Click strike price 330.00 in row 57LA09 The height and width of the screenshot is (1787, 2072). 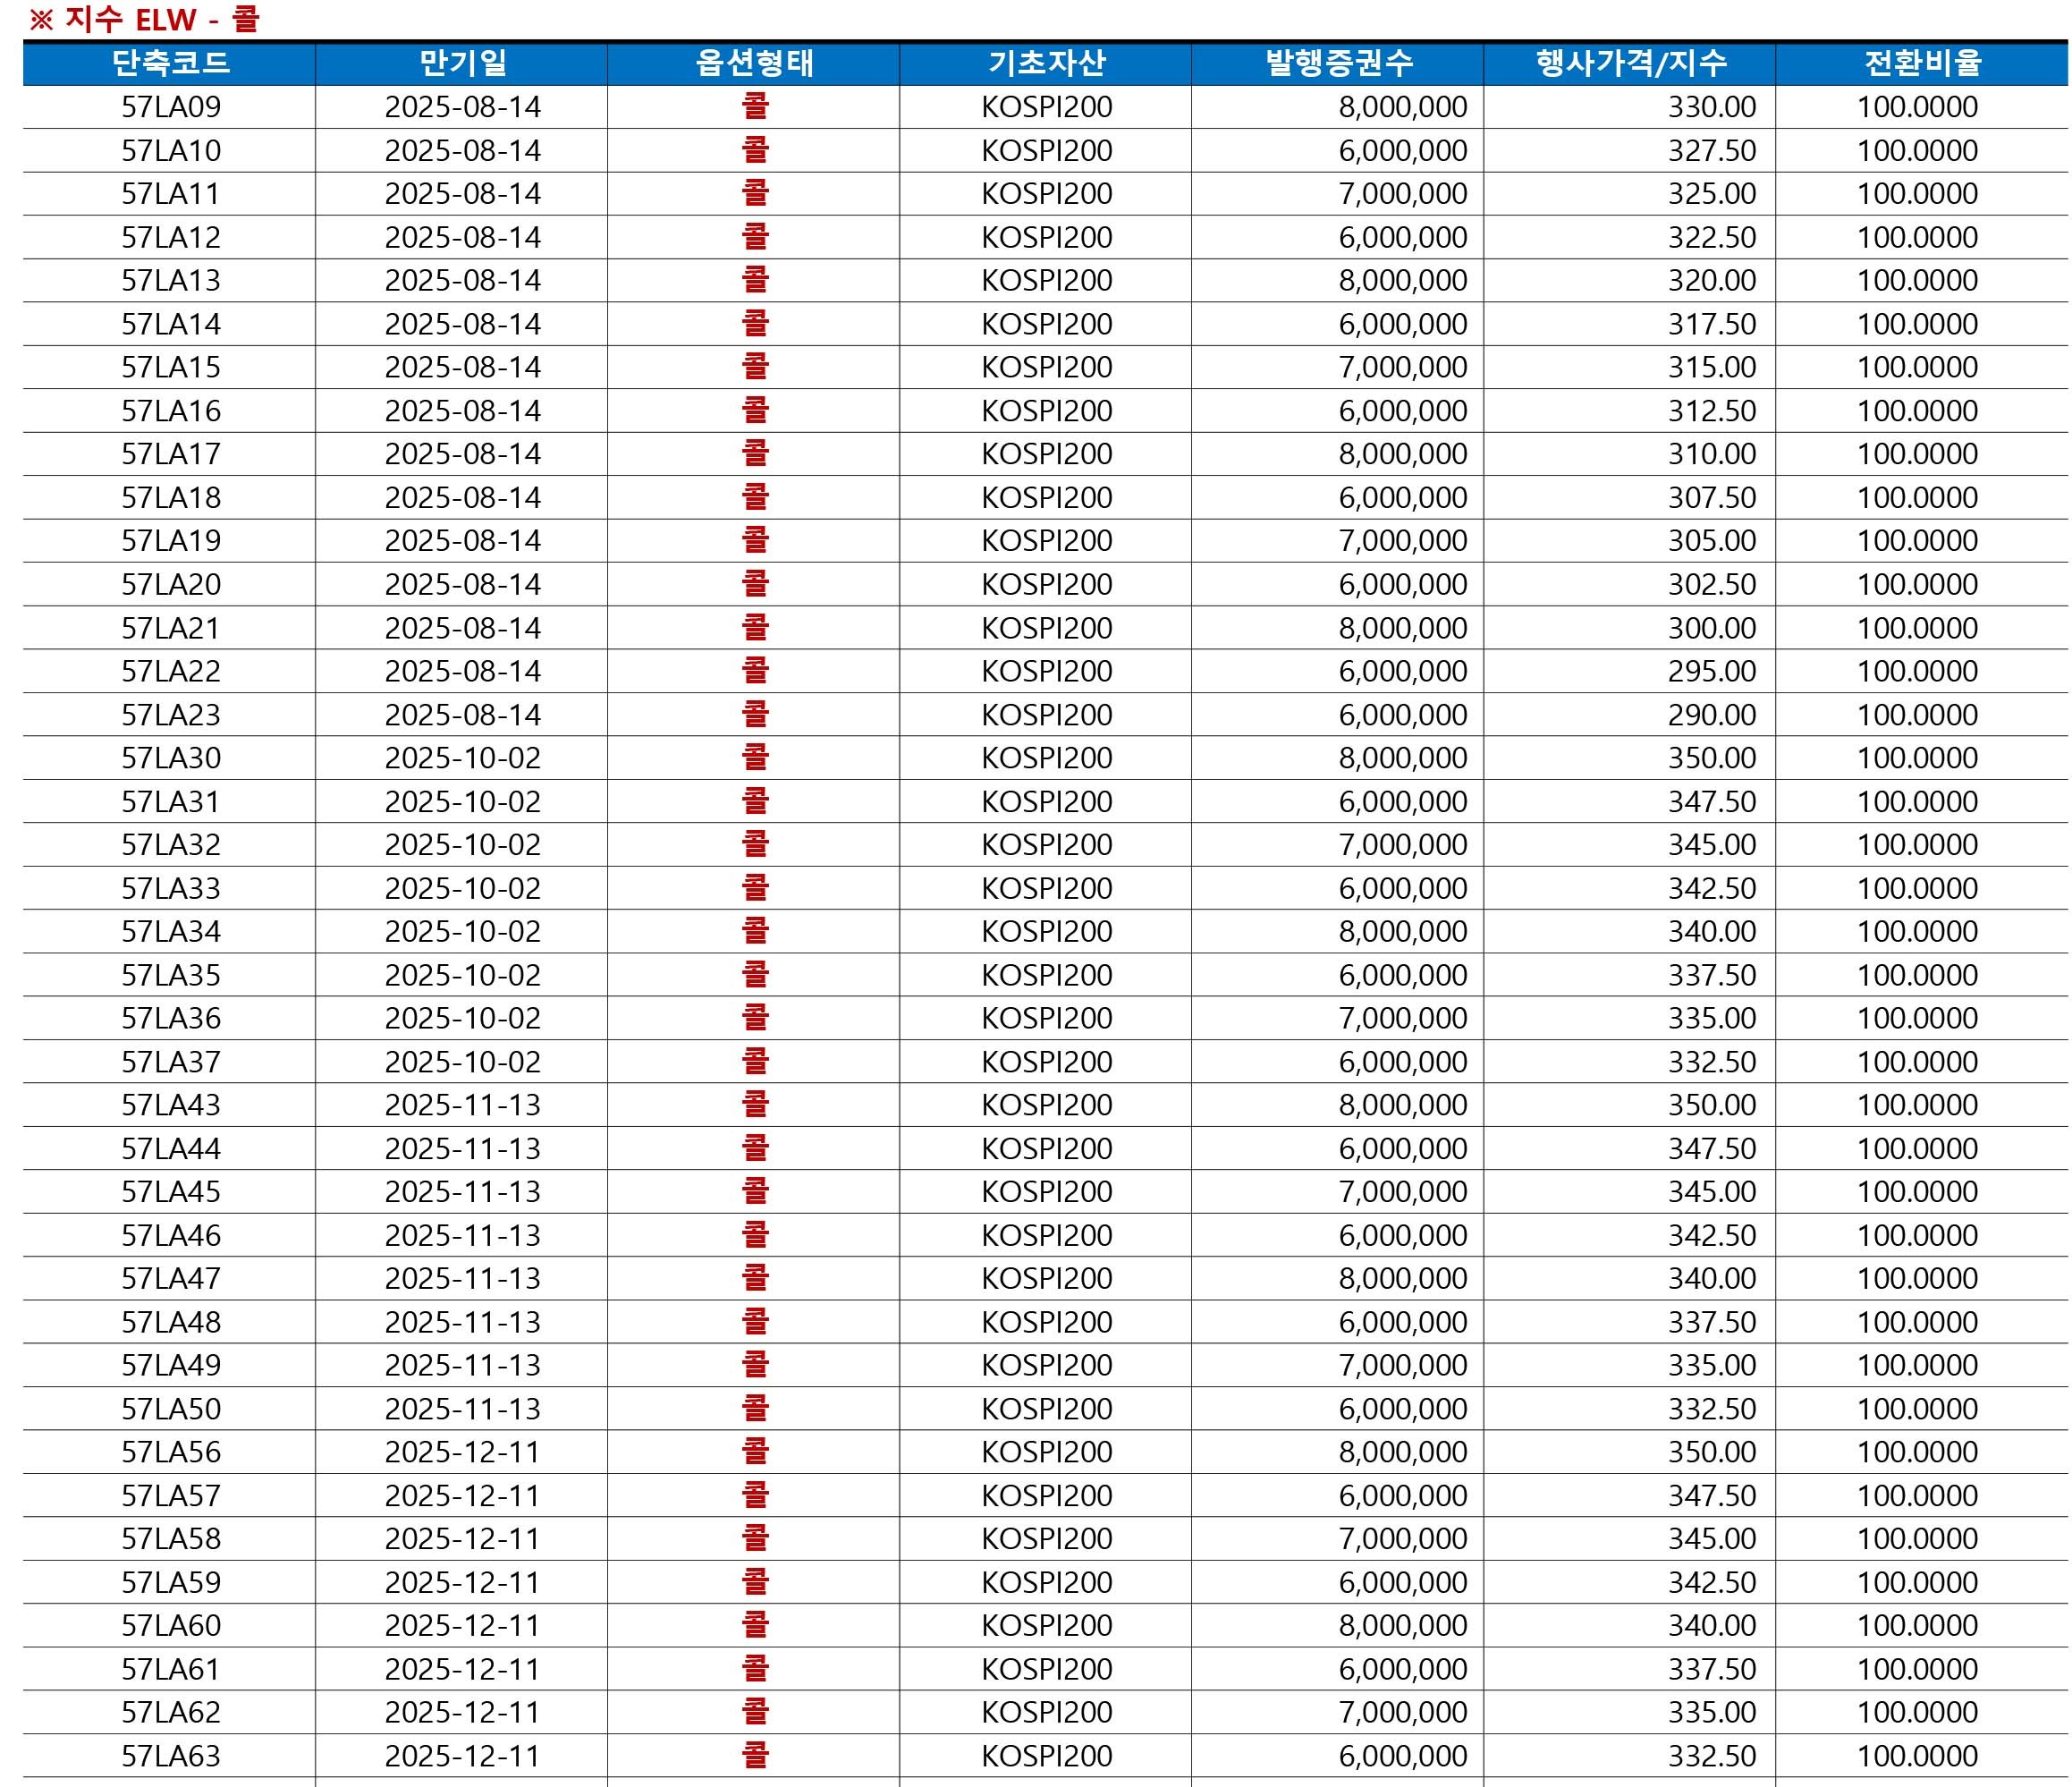[1711, 107]
